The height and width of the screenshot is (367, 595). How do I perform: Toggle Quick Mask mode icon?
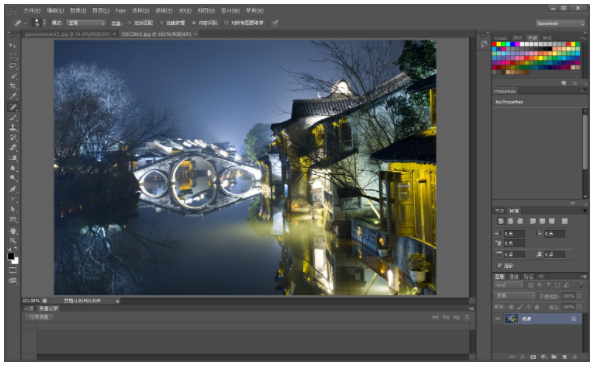(13, 270)
